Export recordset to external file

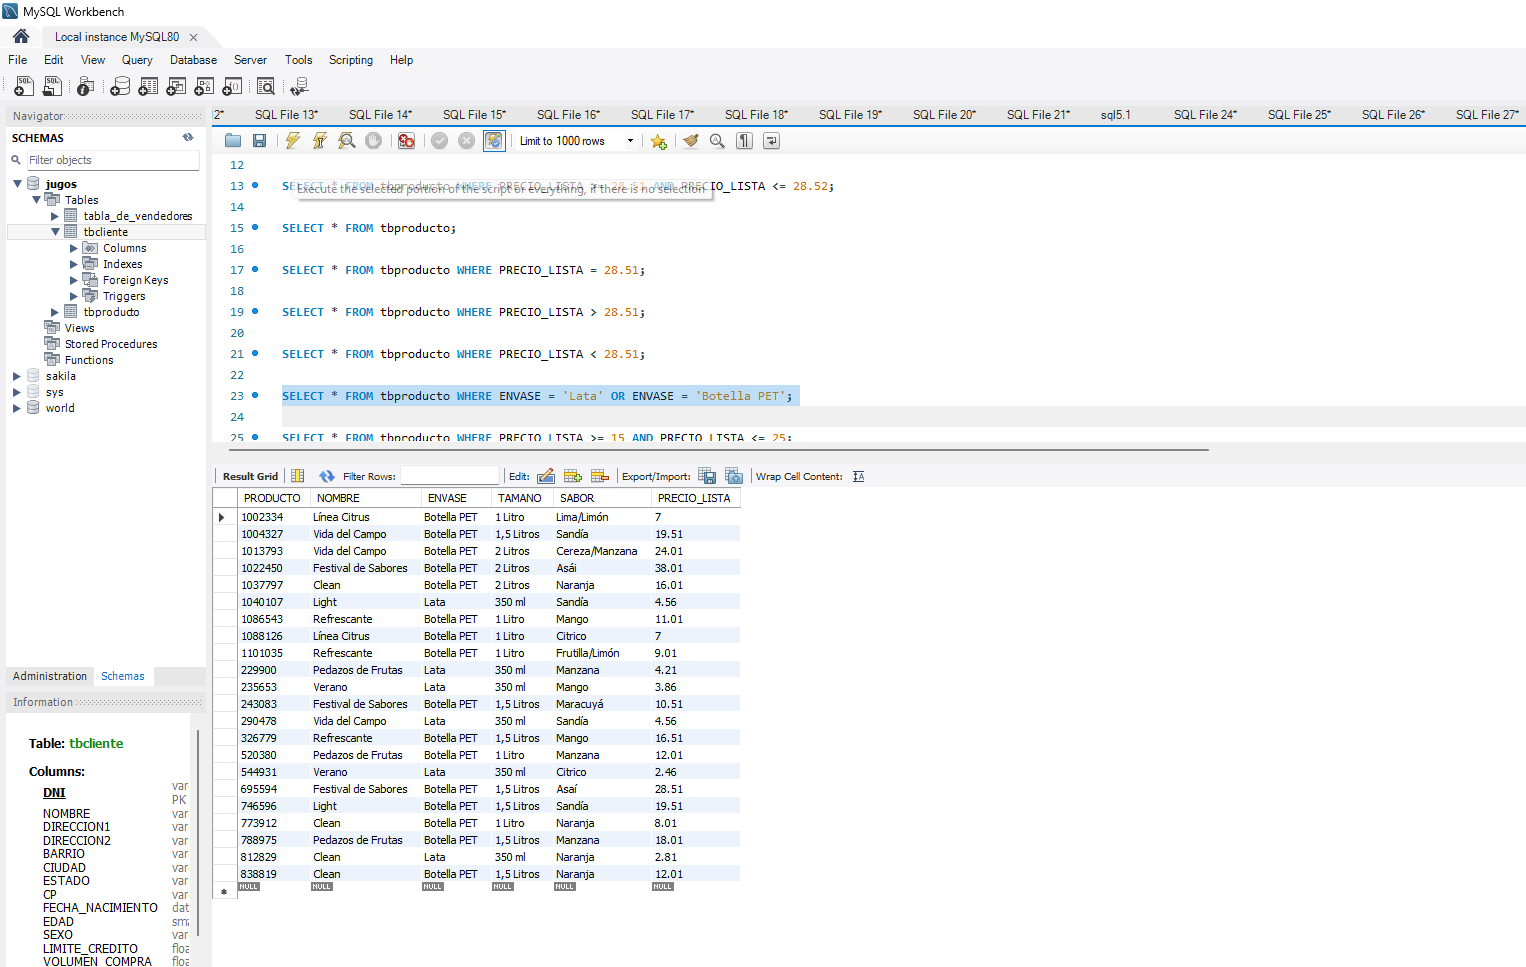click(x=707, y=476)
